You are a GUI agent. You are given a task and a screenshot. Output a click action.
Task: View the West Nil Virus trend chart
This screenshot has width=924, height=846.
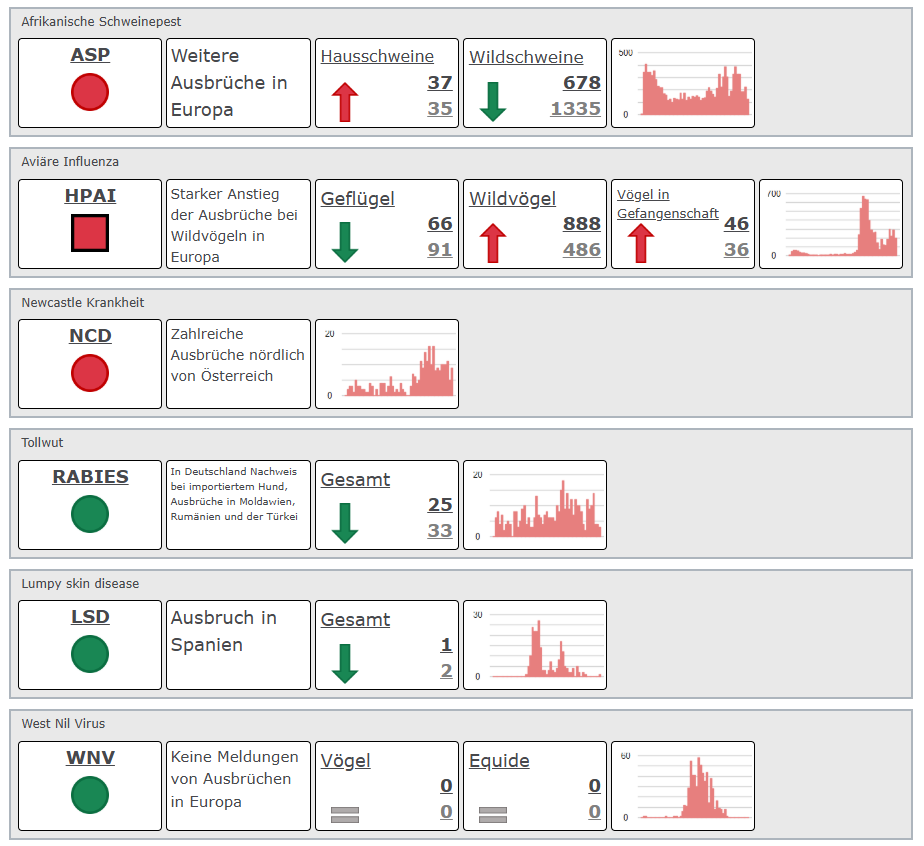[684, 786]
